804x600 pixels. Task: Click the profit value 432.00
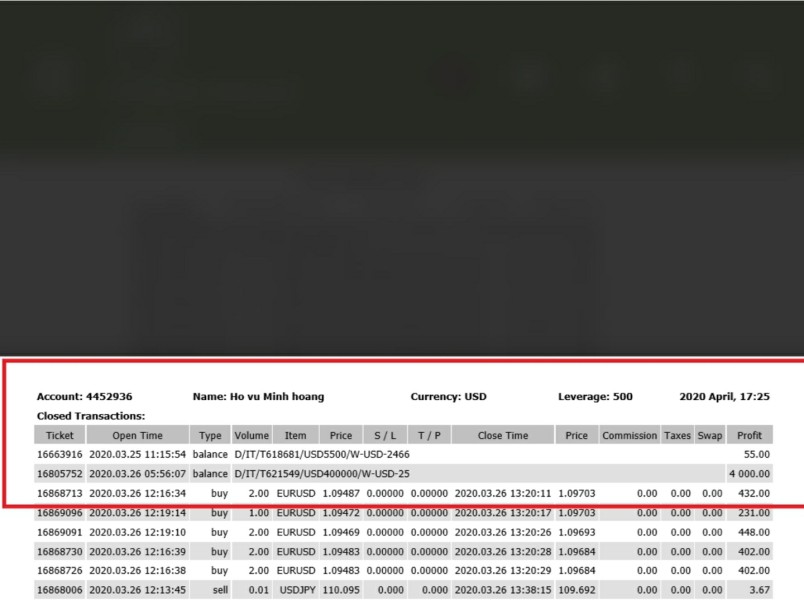[x=754, y=493]
